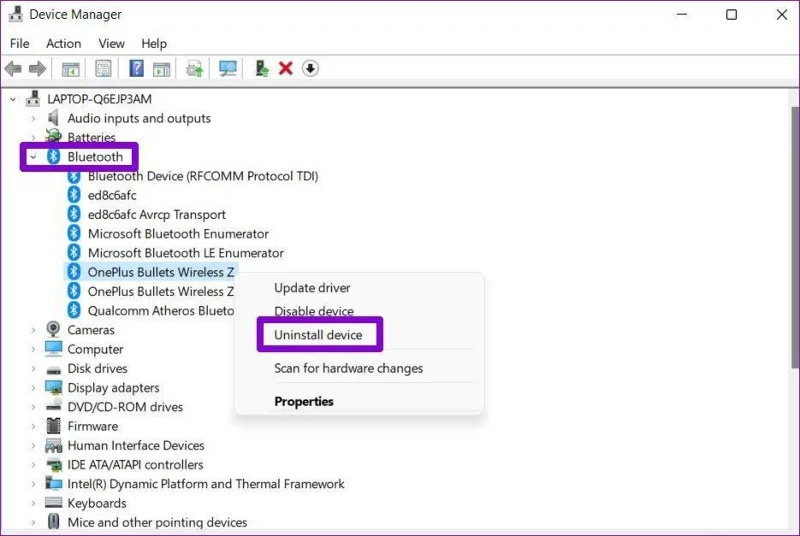Select Intel(R) Dynamic Platform and Thermal Framework
The image size is (800, 536).
click(x=206, y=483)
